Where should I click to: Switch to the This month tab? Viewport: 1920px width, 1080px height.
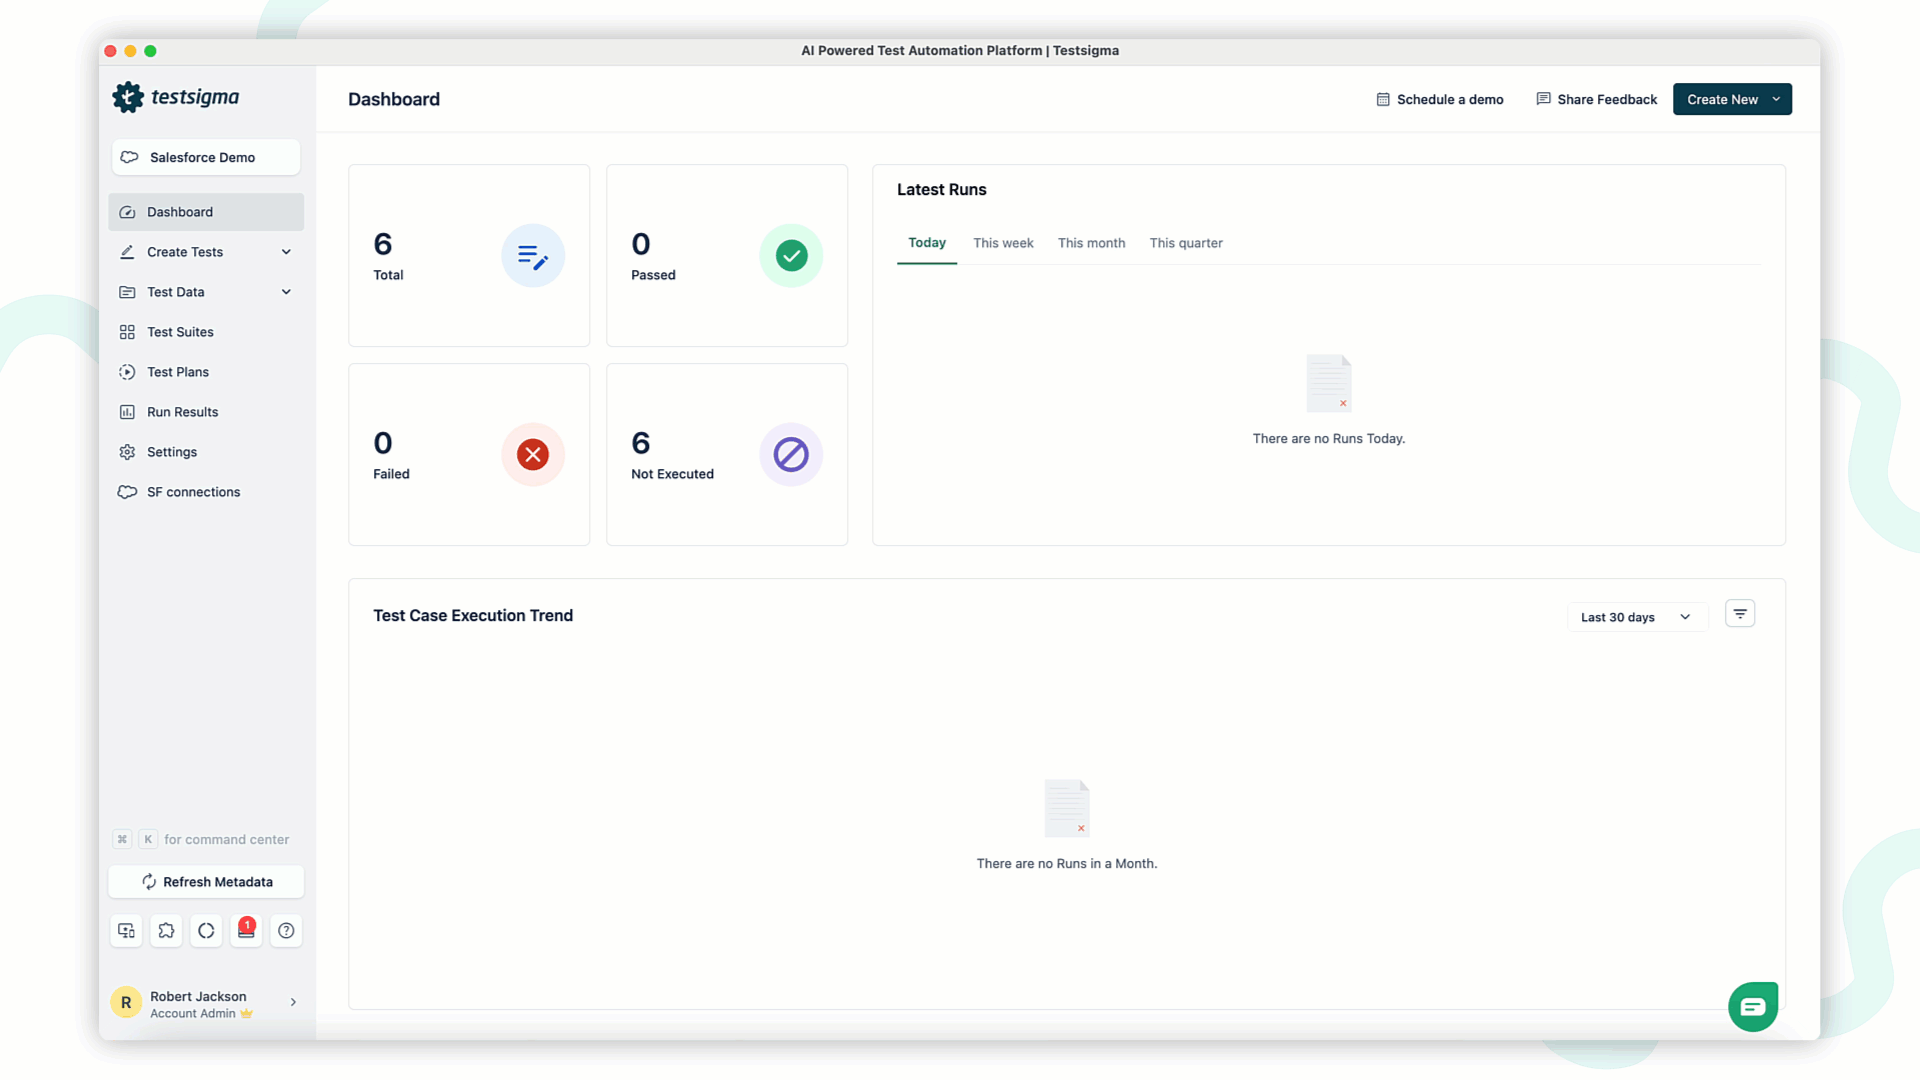click(x=1091, y=243)
